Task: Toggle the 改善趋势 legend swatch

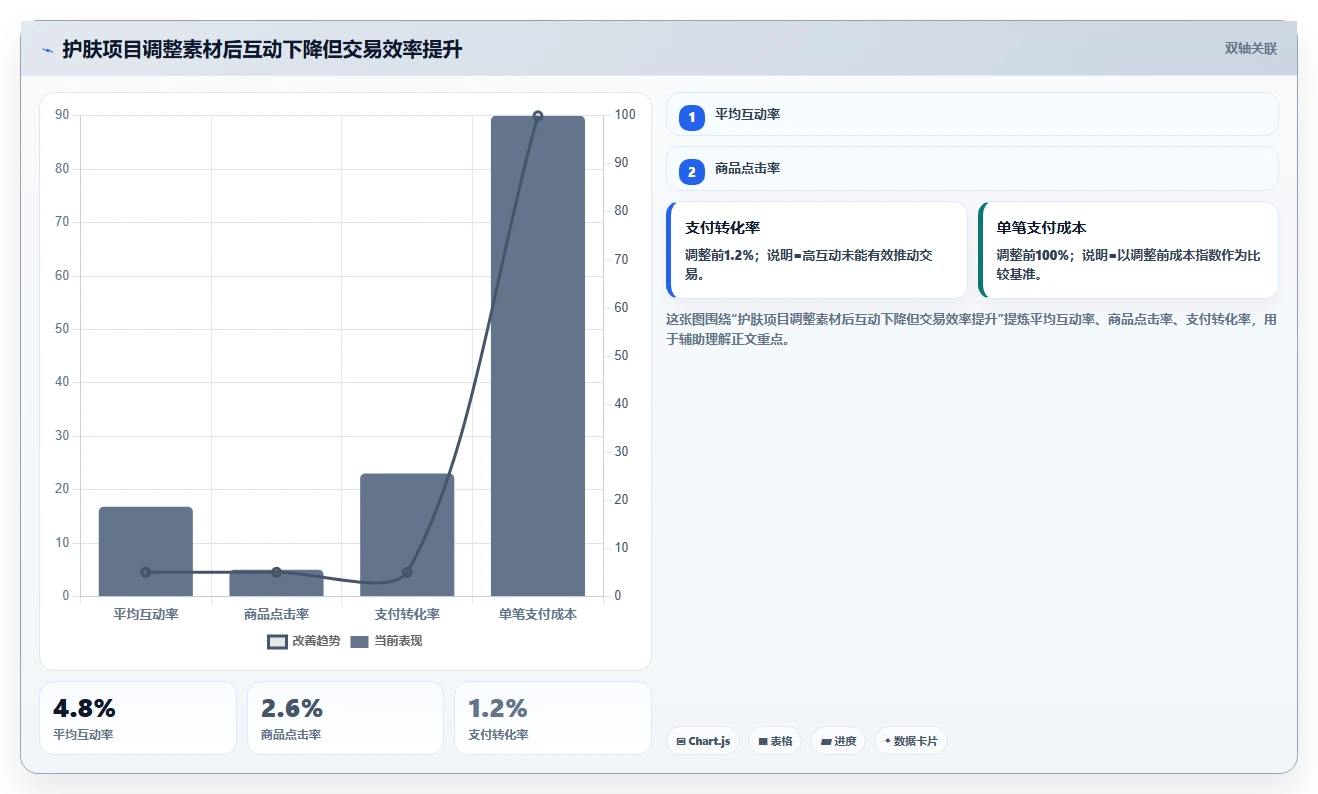Action: click(x=277, y=641)
